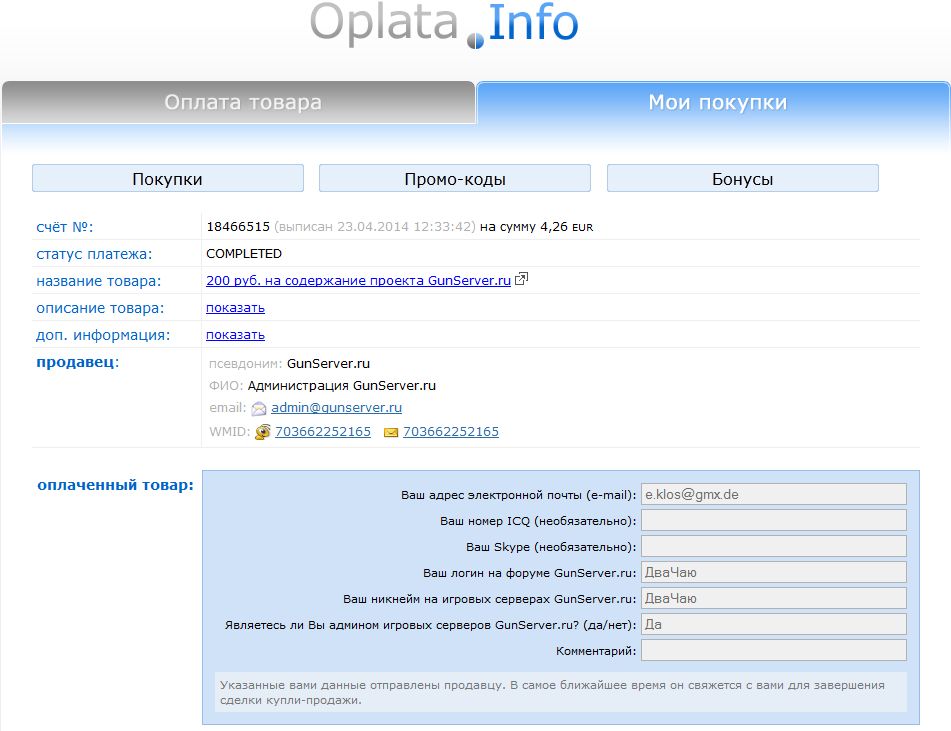
Task: Open the GunServer.ru product name link
Action: click(358, 281)
